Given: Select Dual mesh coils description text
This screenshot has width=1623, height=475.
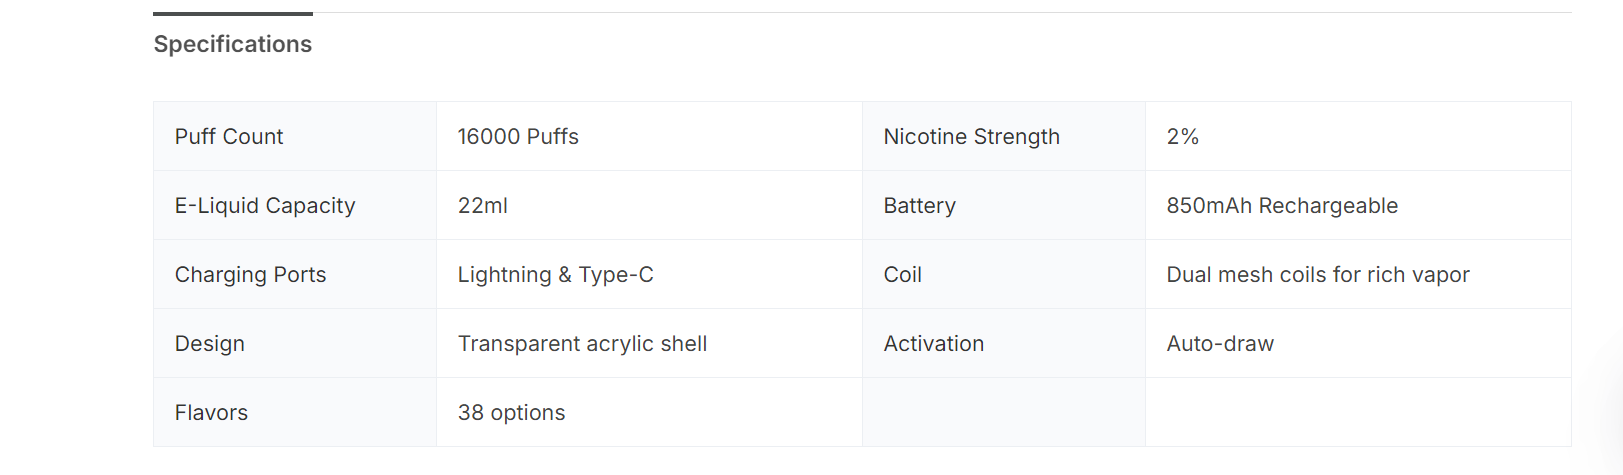Looking at the screenshot, I should [1317, 275].
